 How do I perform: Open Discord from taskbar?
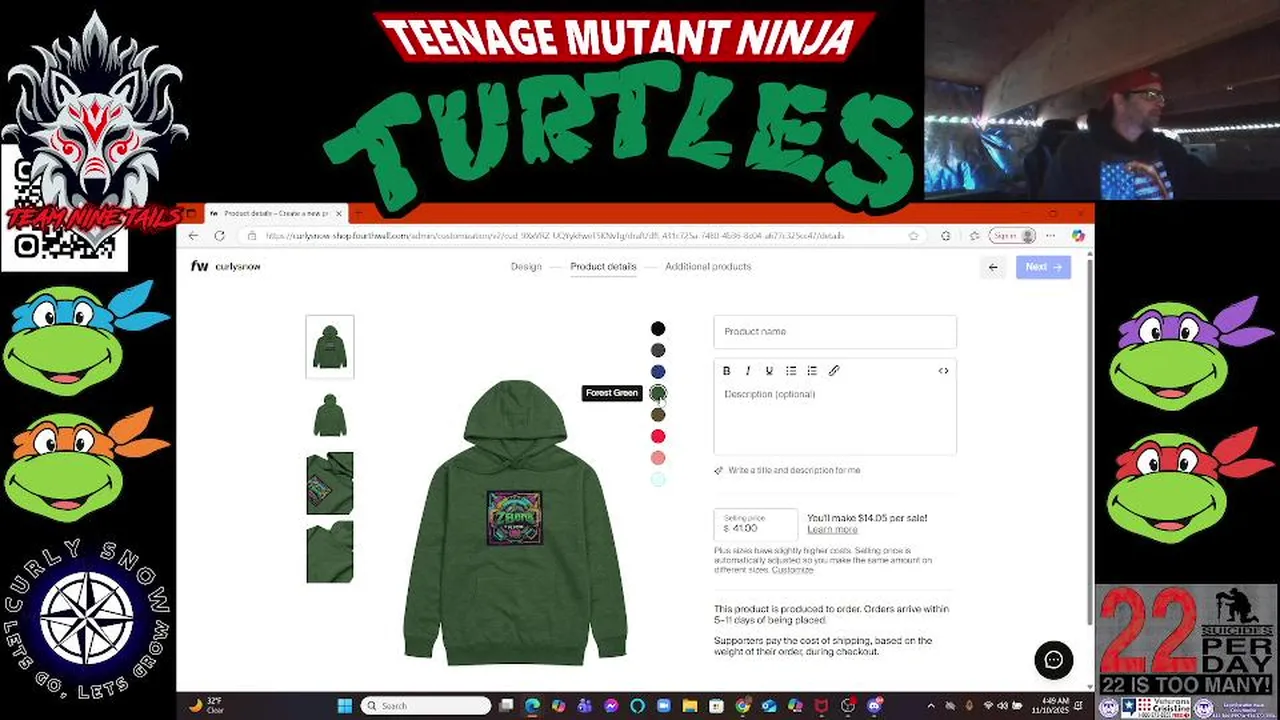point(874,705)
